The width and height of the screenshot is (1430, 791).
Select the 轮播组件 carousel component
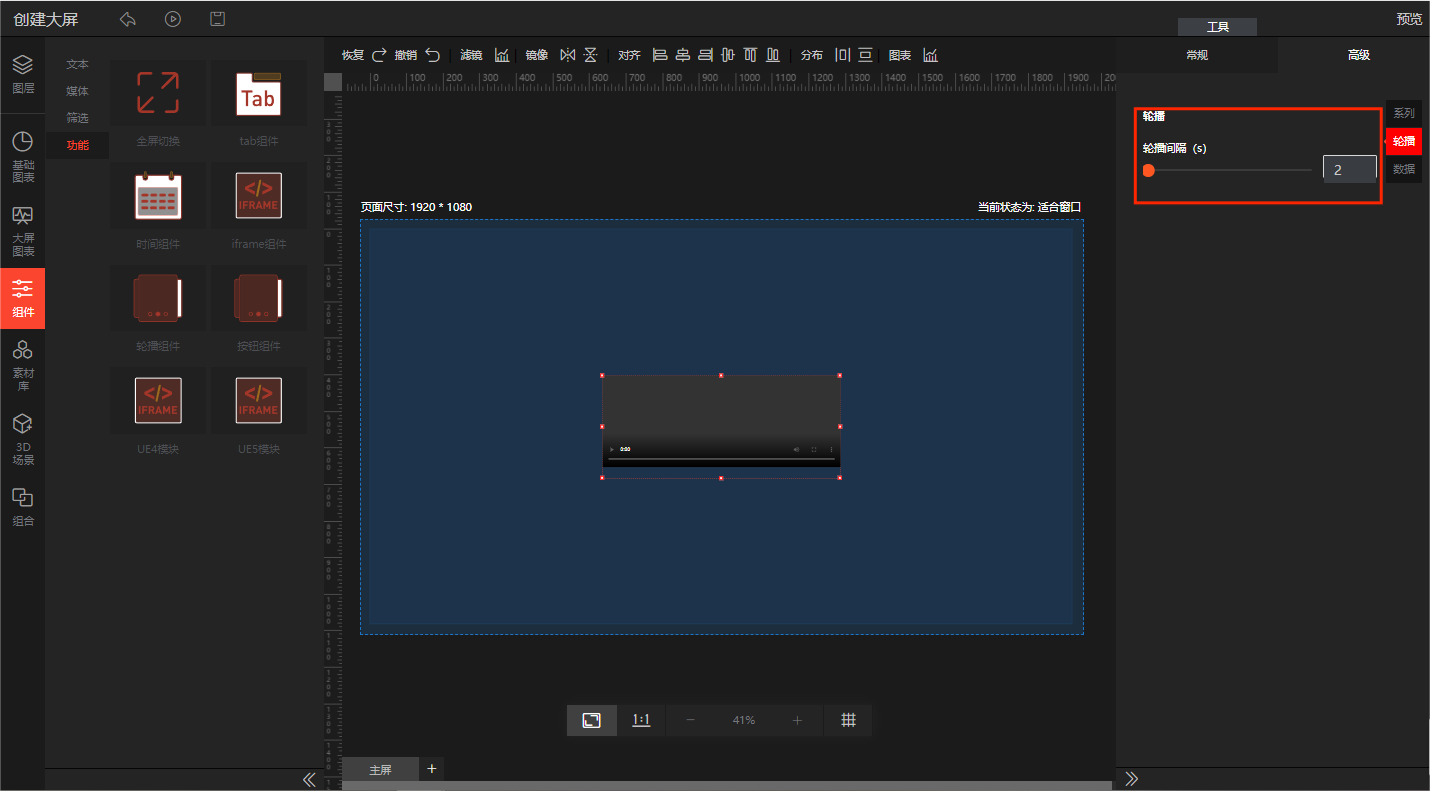click(x=158, y=299)
